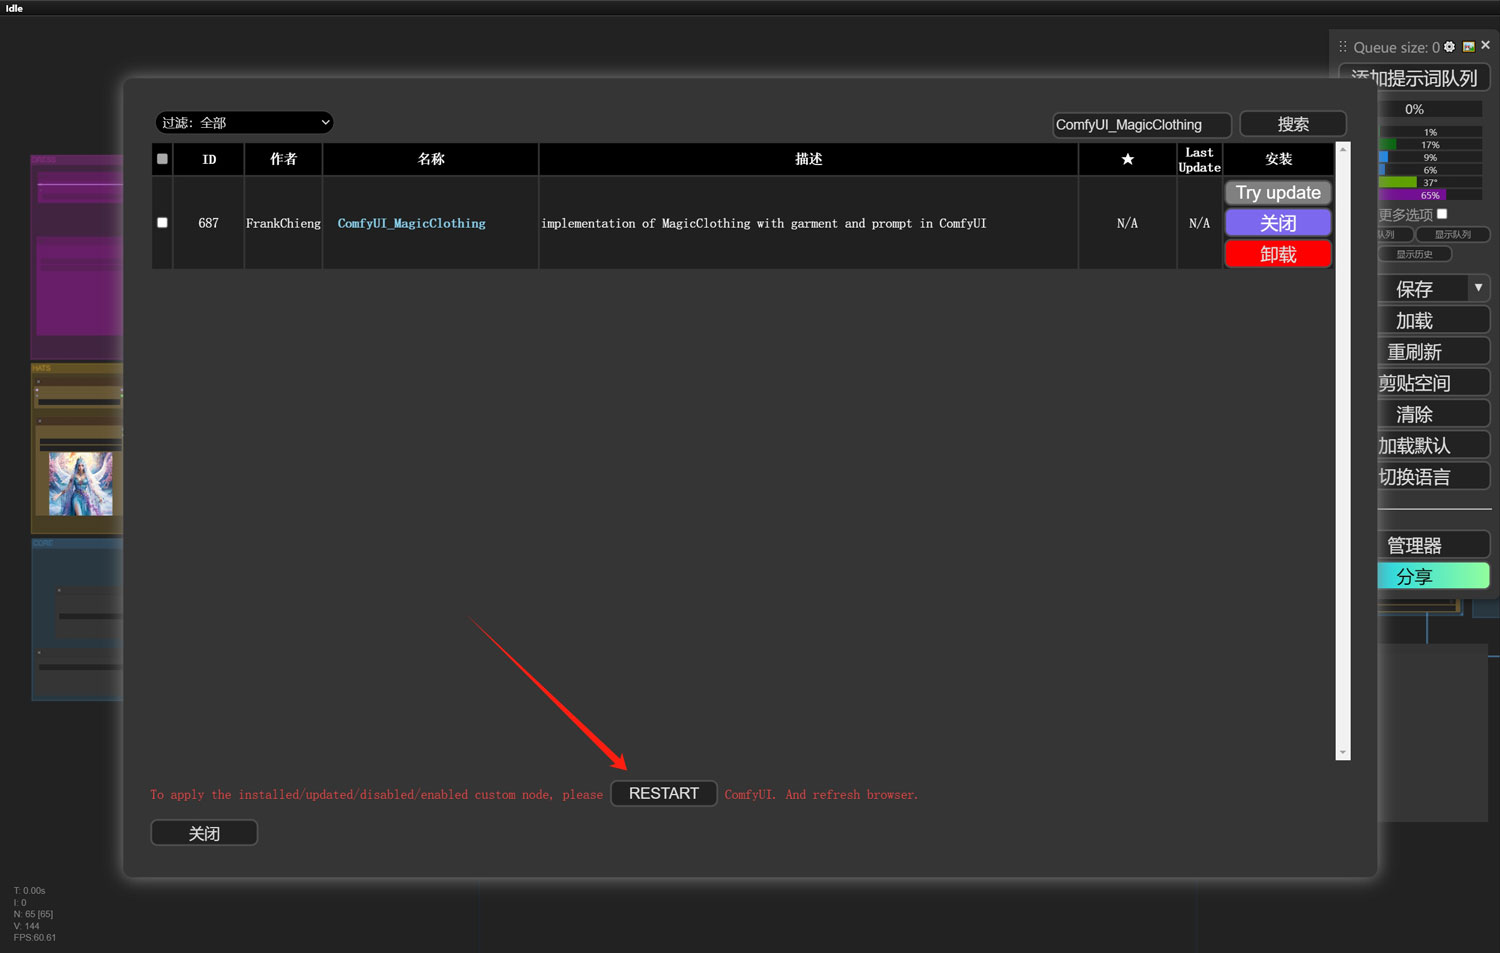Open settings gear next to Queue size
The image size is (1500, 953).
click(1449, 47)
